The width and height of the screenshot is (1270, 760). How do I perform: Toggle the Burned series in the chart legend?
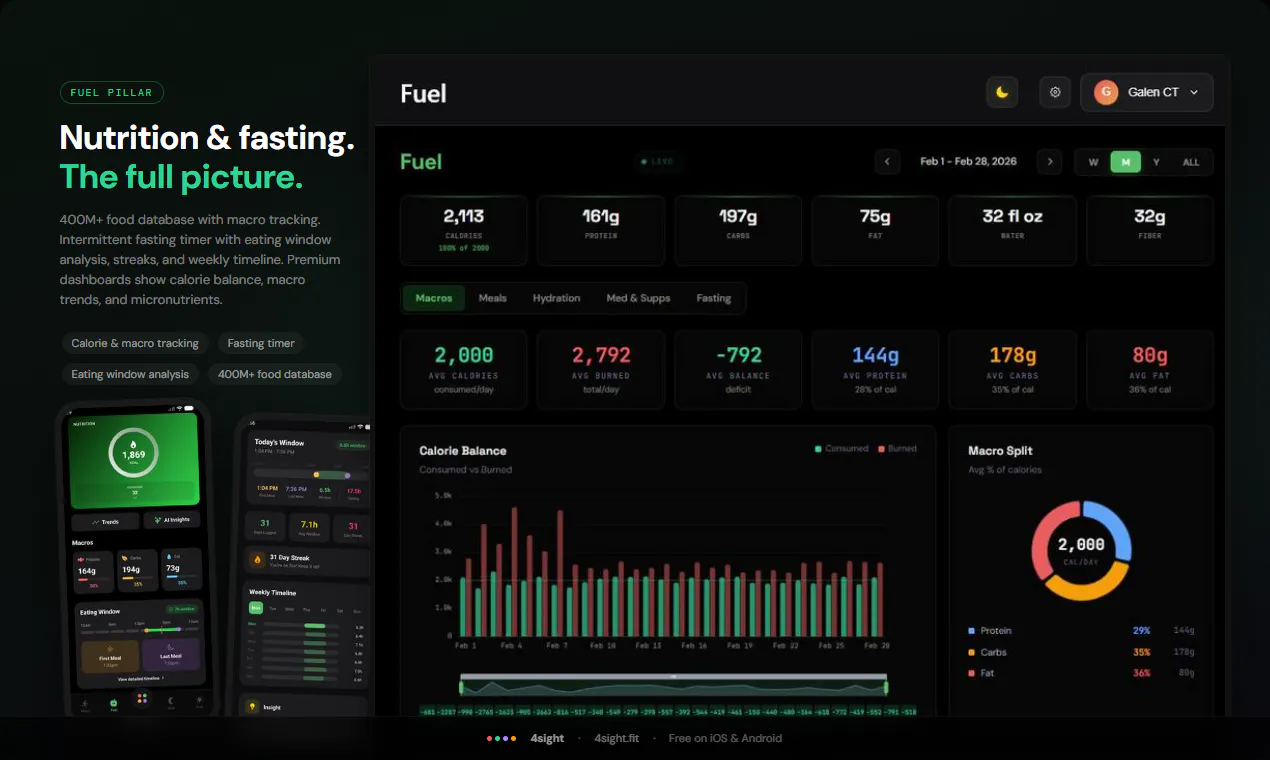click(x=897, y=449)
